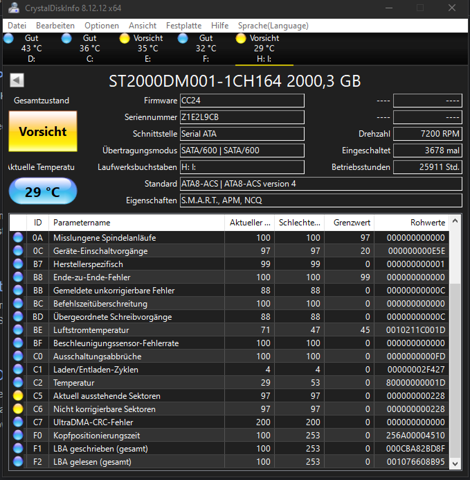Select drive H: I: yellow caution orb
The image size is (470, 480).
(x=241, y=38)
